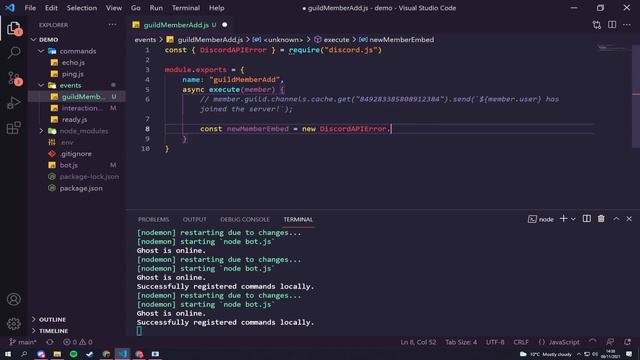Maximize the panel with up chevron
The width and height of the screenshot is (640, 360).
616,219
